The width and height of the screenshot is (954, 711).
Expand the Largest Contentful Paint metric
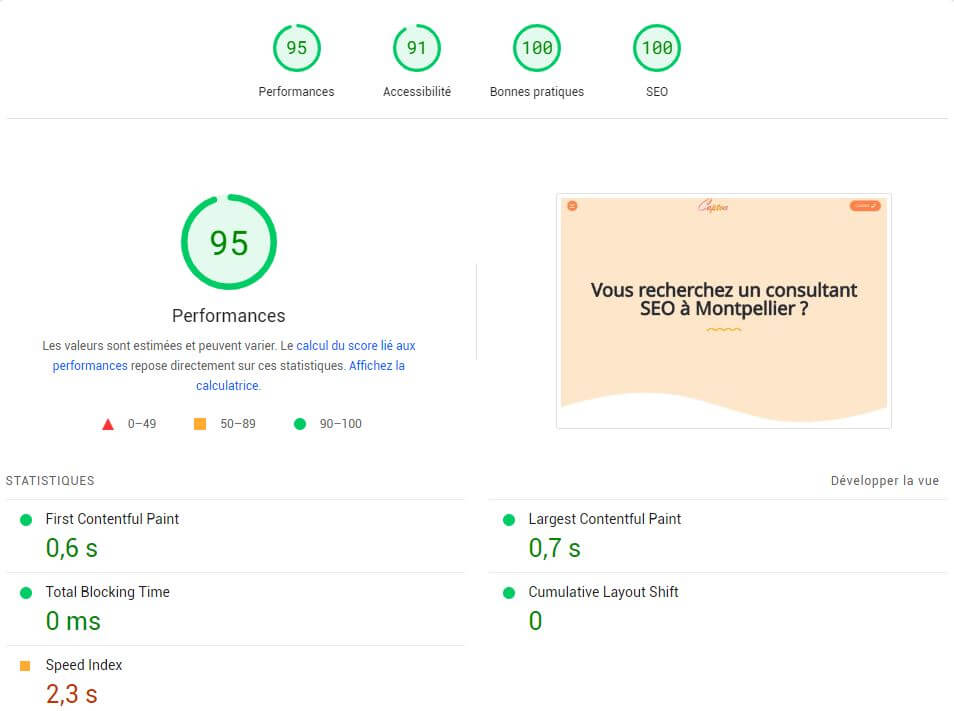coord(604,519)
